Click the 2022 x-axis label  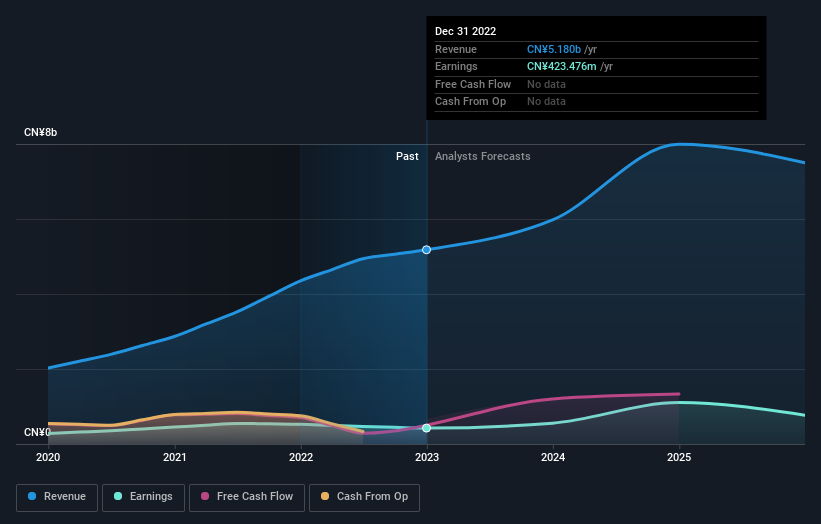point(301,458)
